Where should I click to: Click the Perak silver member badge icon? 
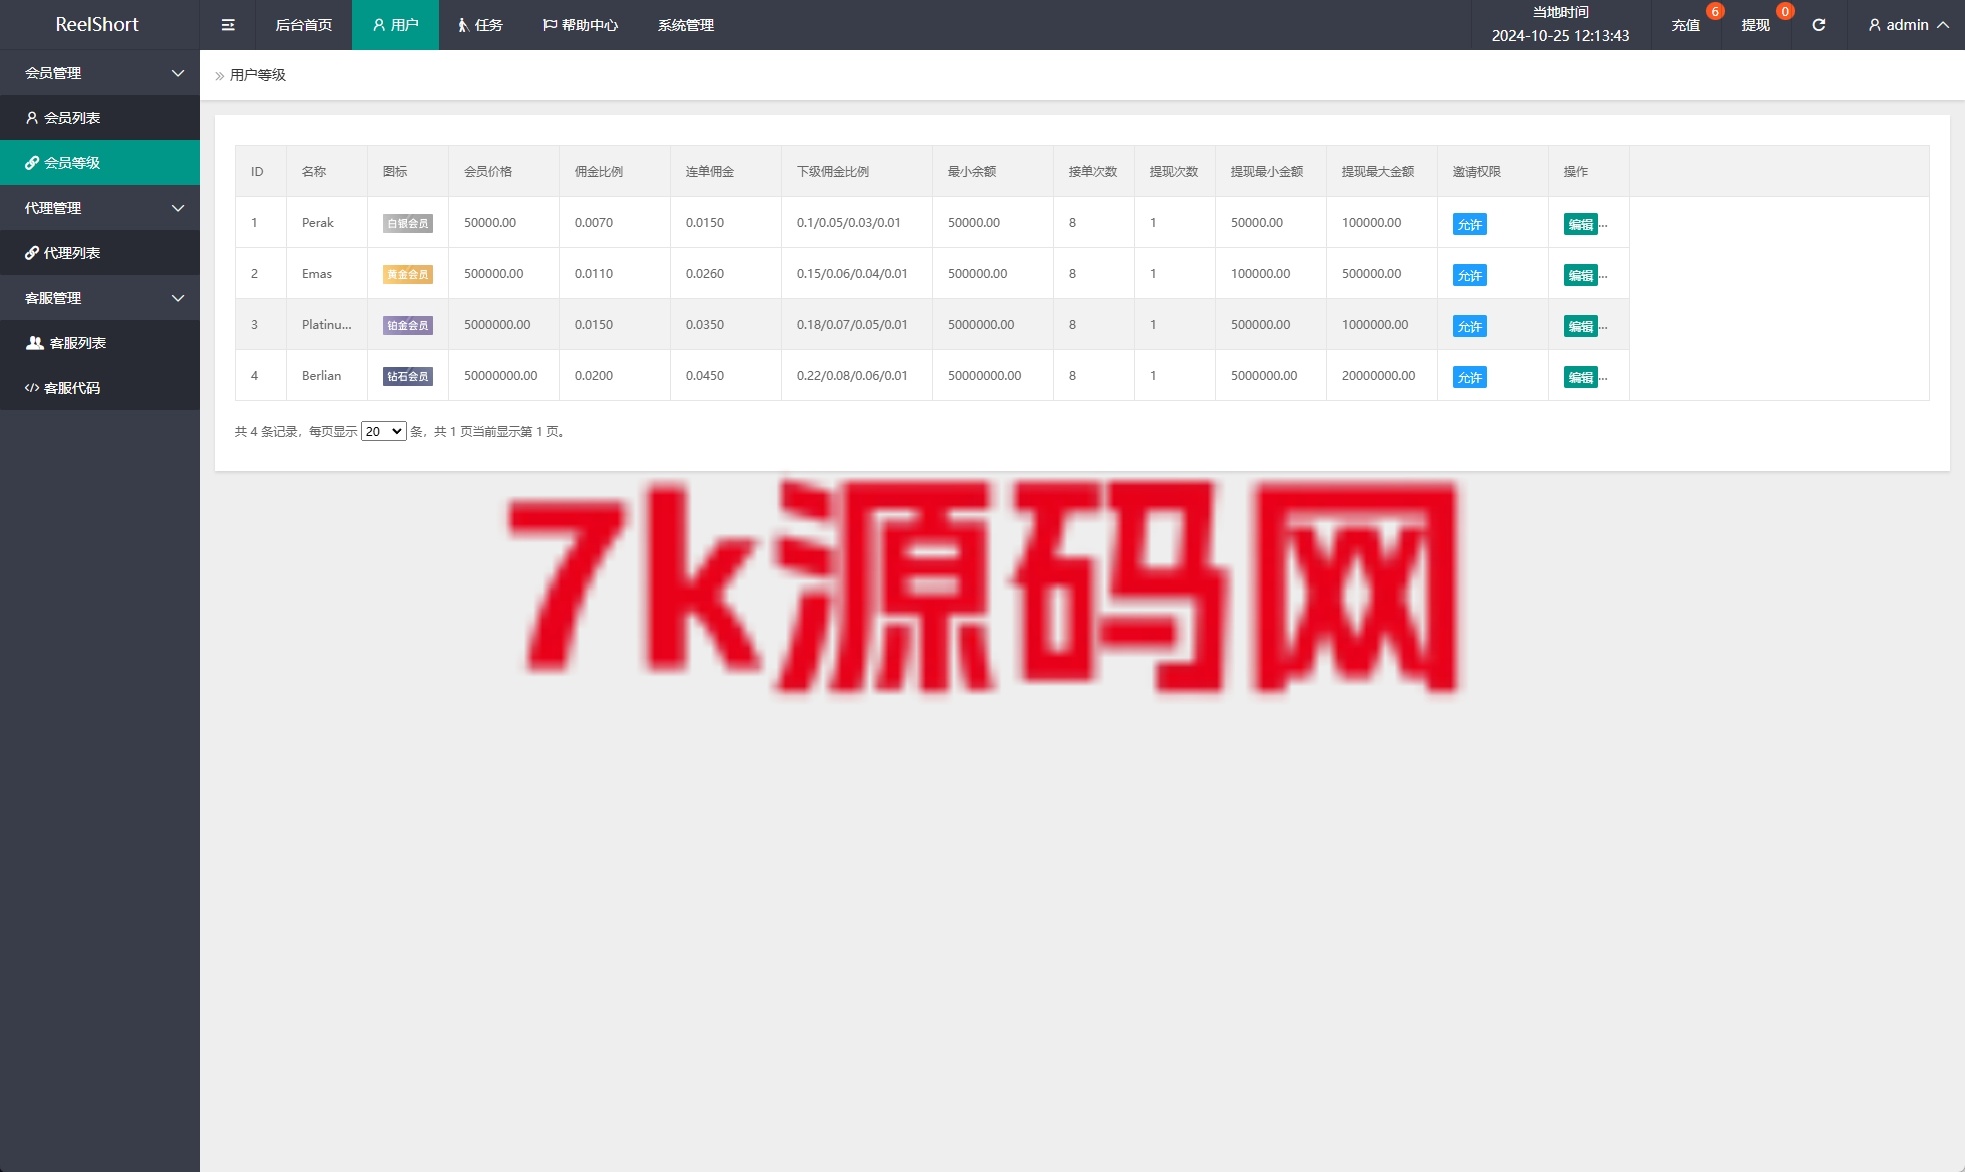point(408,223)
